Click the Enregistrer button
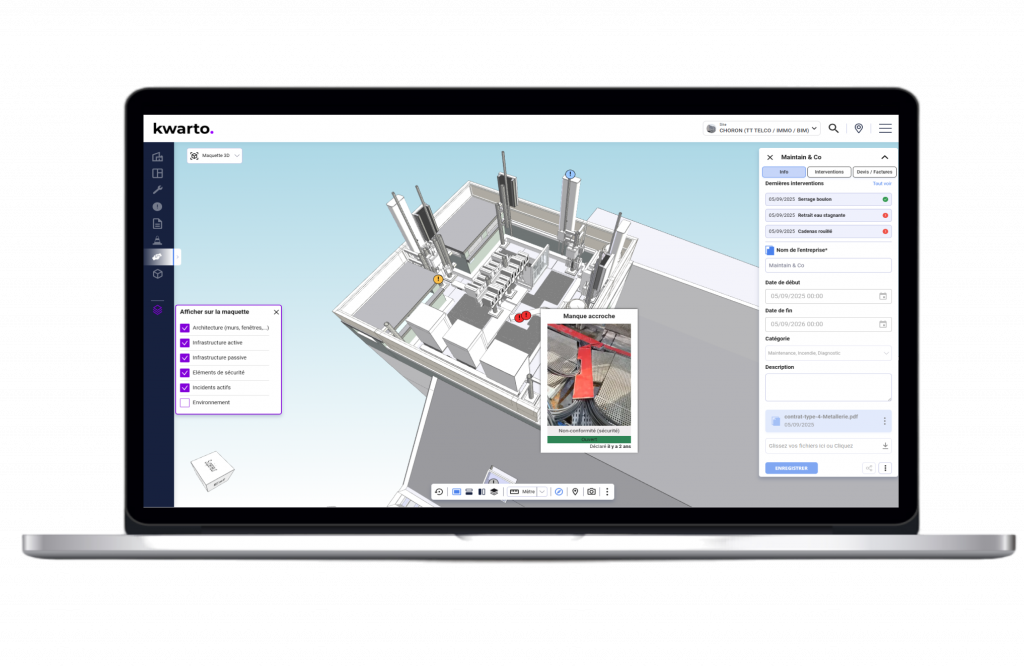The width and height of the screenshot is (1024, 666). 791,468
